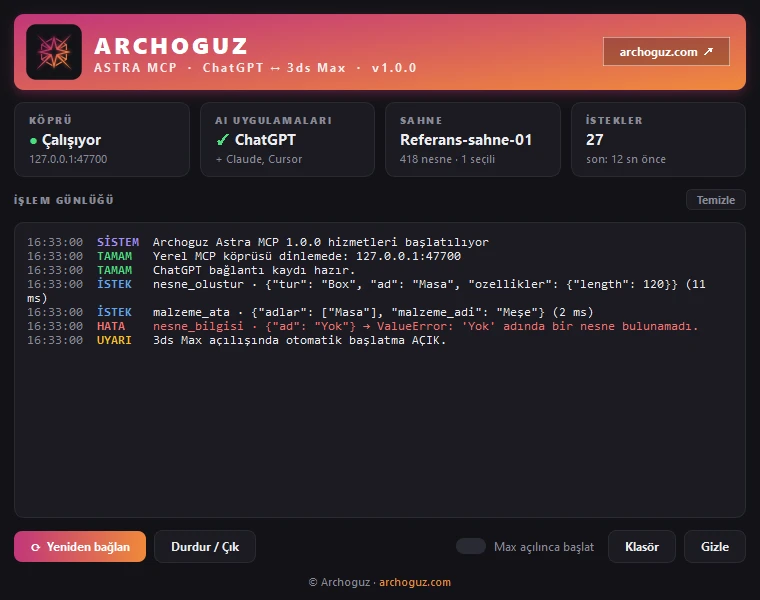The height and width of the screenshot is (600, 760).
Task: Click the UYARI otomatik başlatma log line
Action: 237,340
